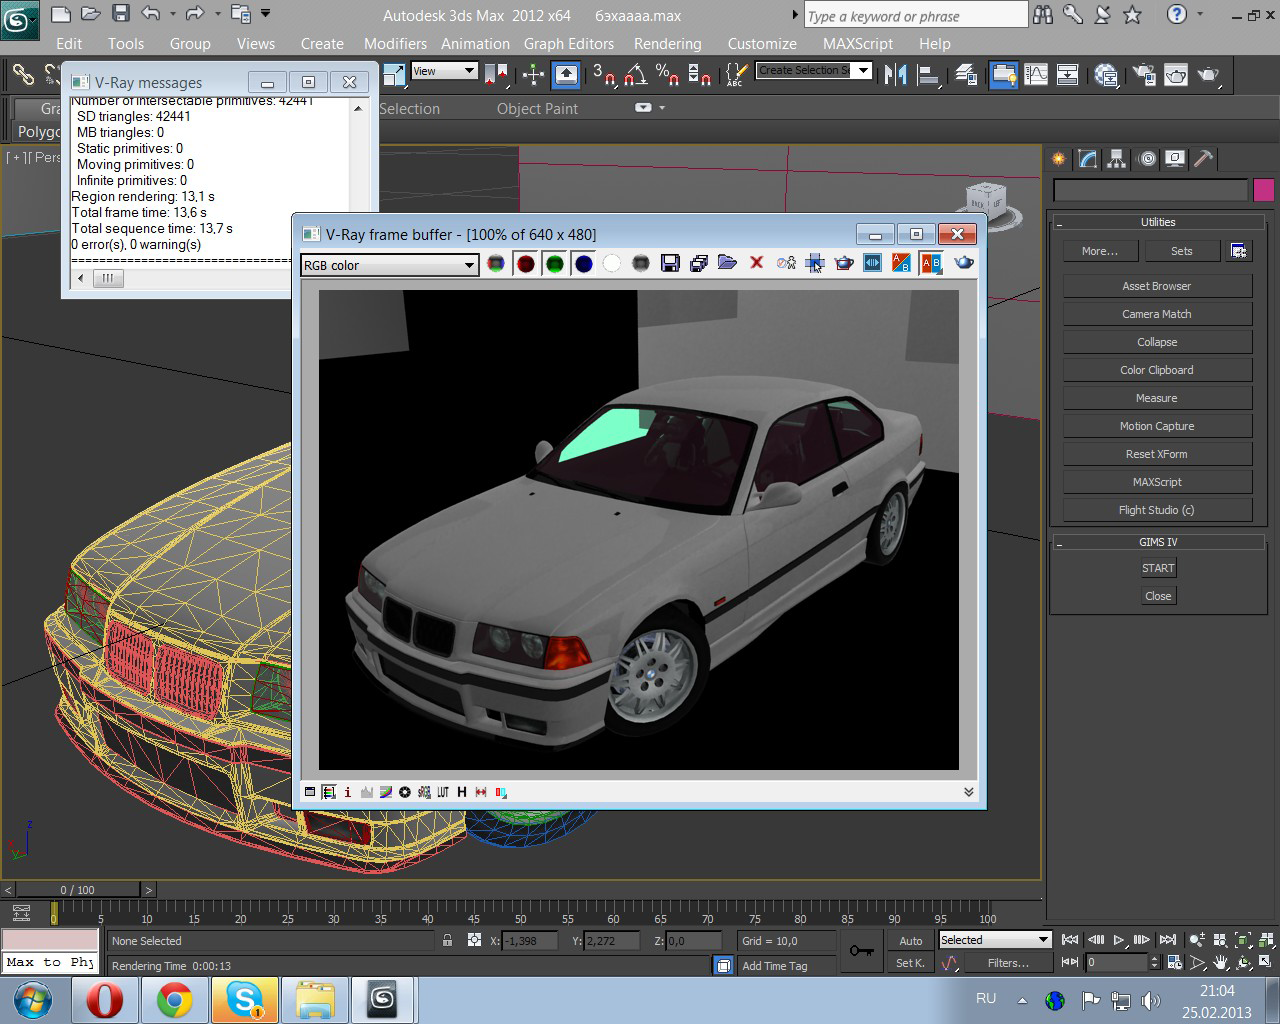Viewport: 1280px width, 1024px height.
Task: Click Render Production teapot in main toolbar
Action: coord(1208,75)
